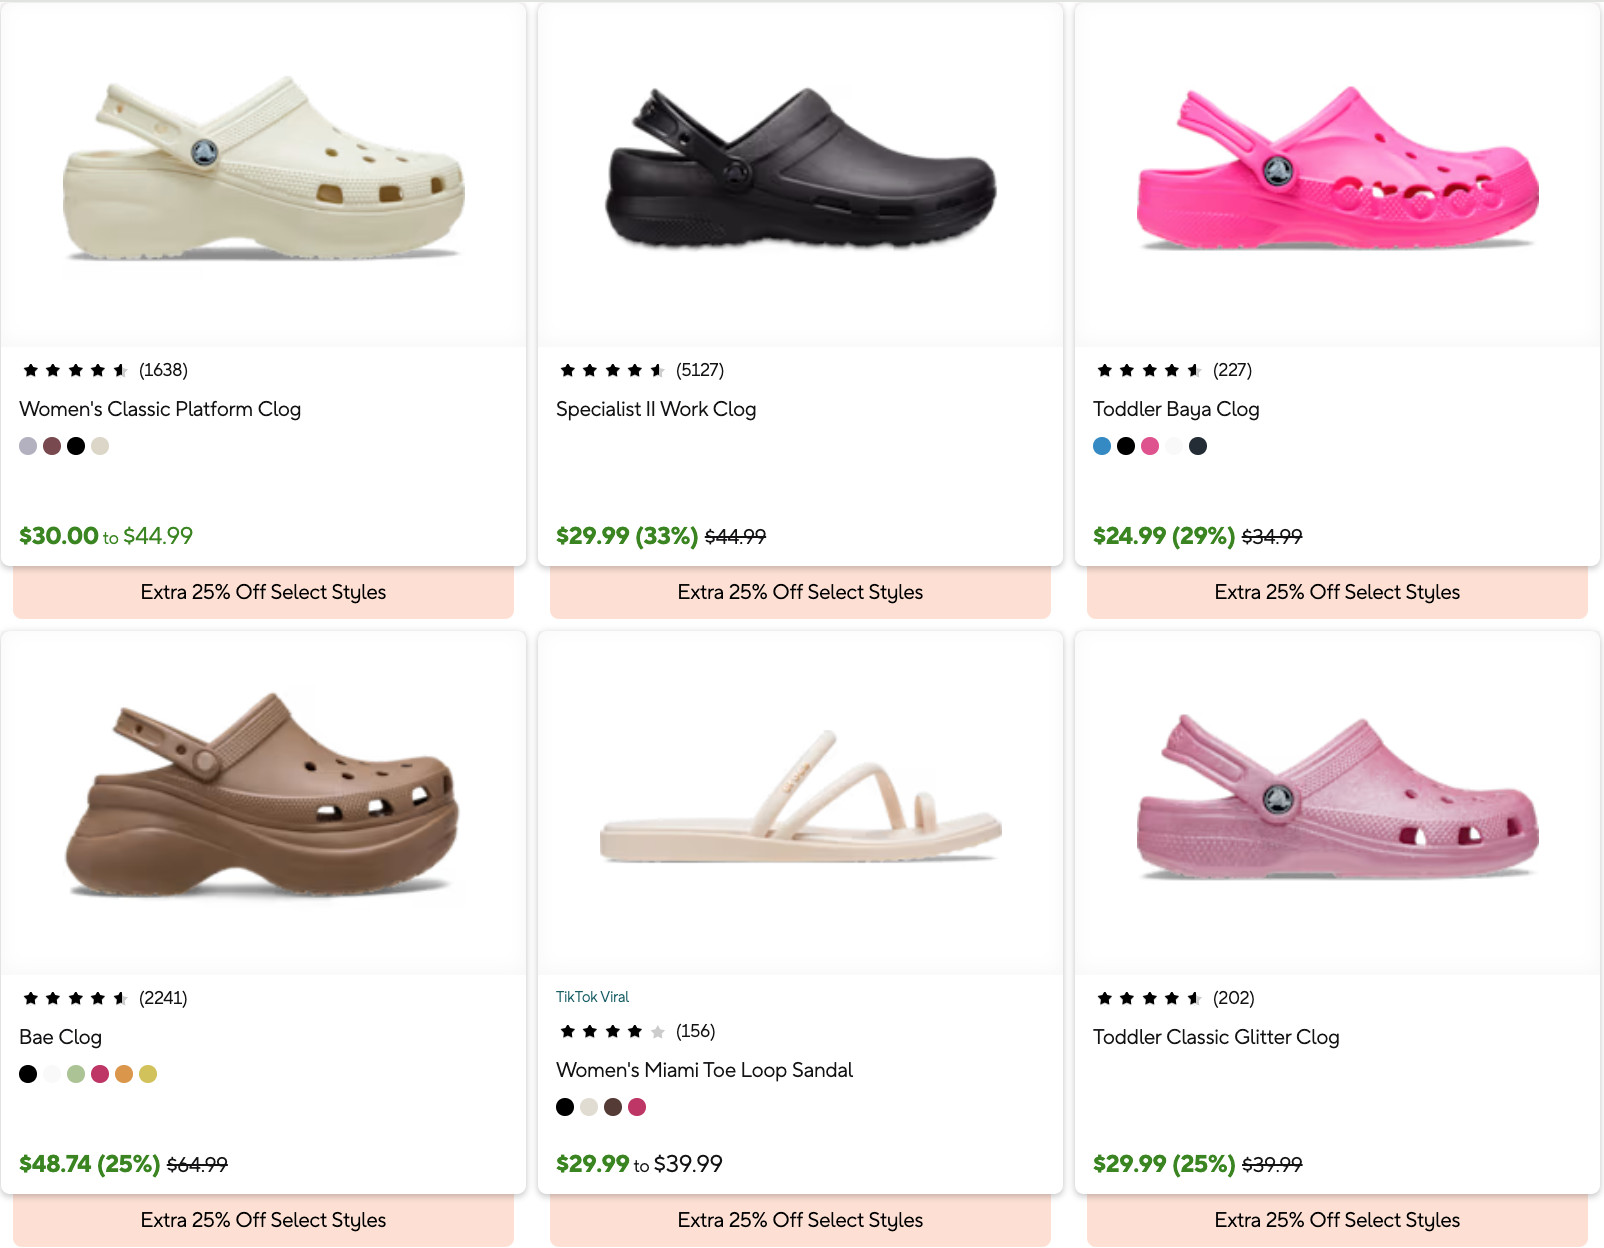The image size is (1604, 1248).
Task: Open the Toddler Classic Glitter Clog link
Action: pos(1216,1037)
